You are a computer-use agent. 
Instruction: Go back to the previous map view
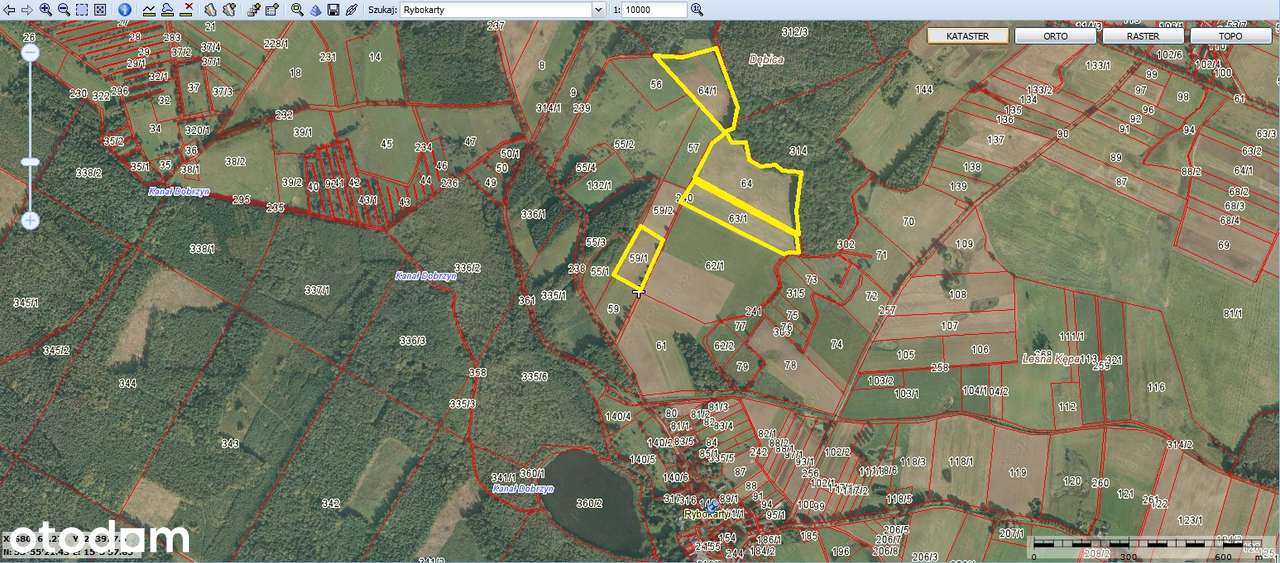click(x=9, y=10)
